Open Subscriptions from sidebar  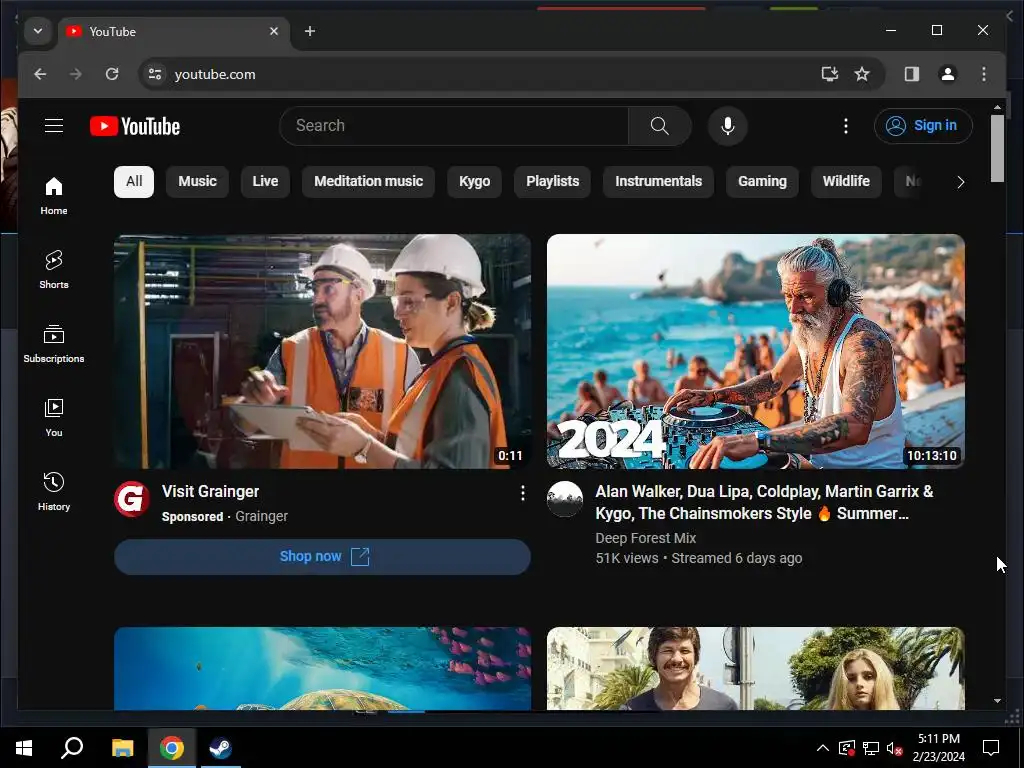54,344
